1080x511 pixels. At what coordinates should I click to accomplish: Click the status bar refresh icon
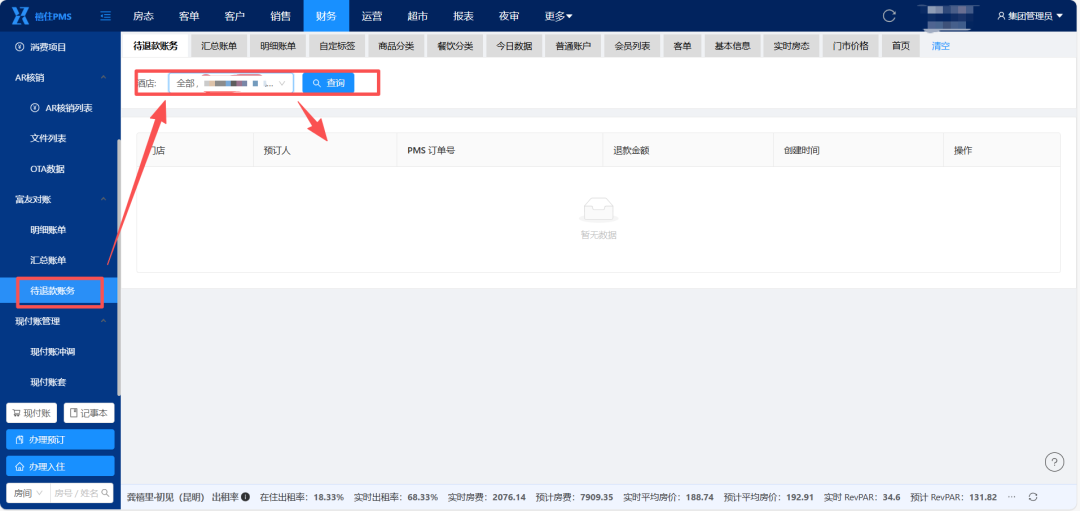click(x=1032, y=497)
